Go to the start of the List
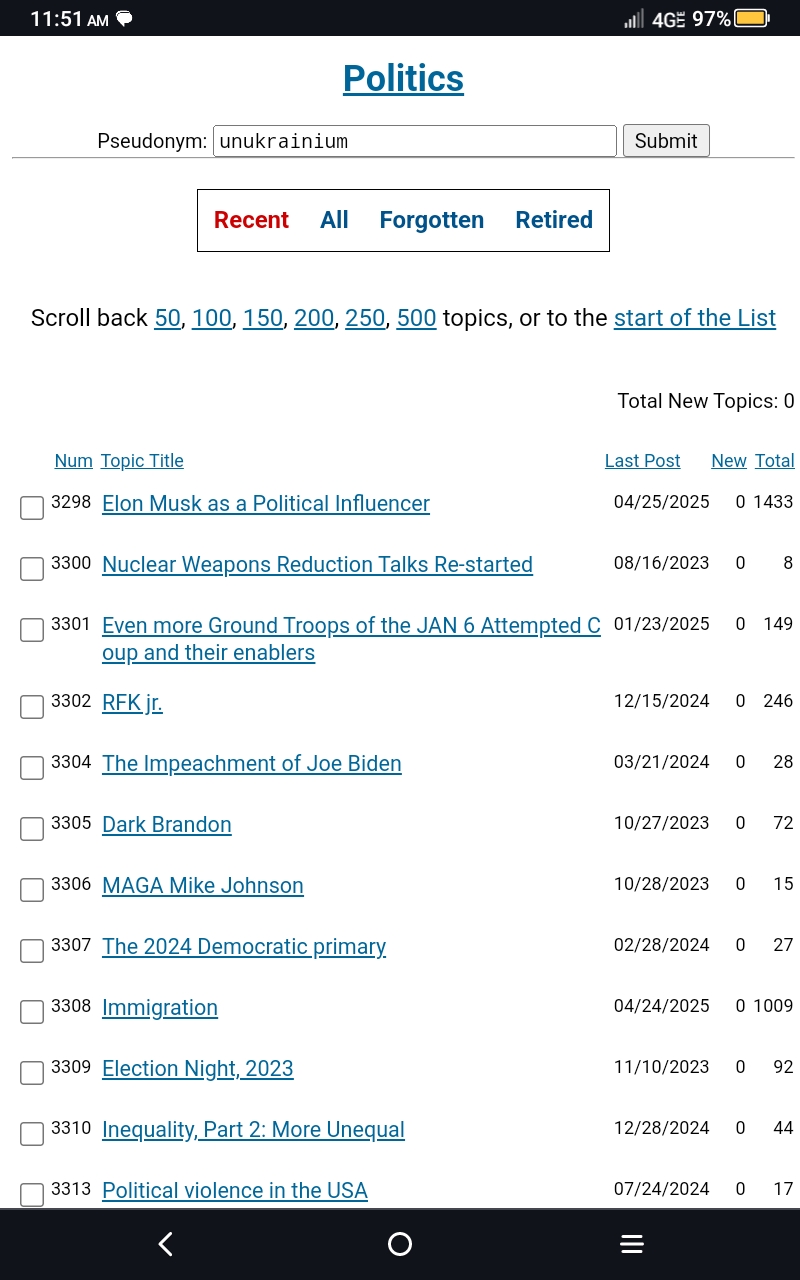 (694, 318)
